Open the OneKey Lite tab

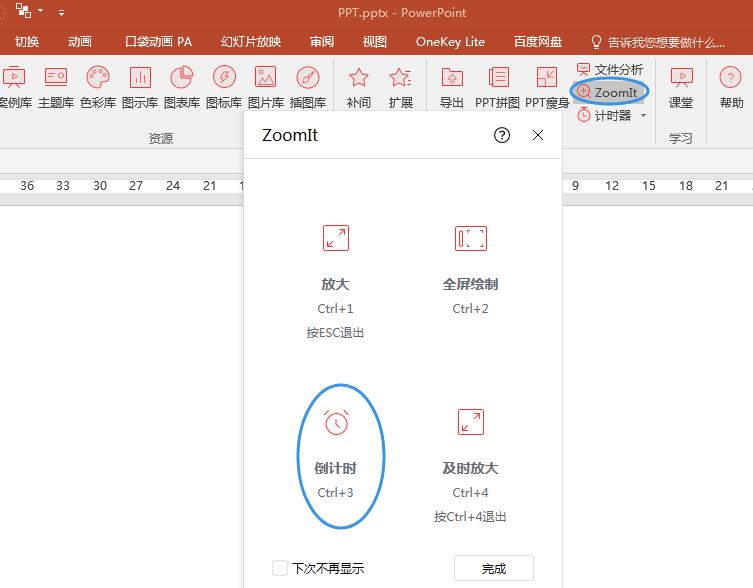(450, 42)
